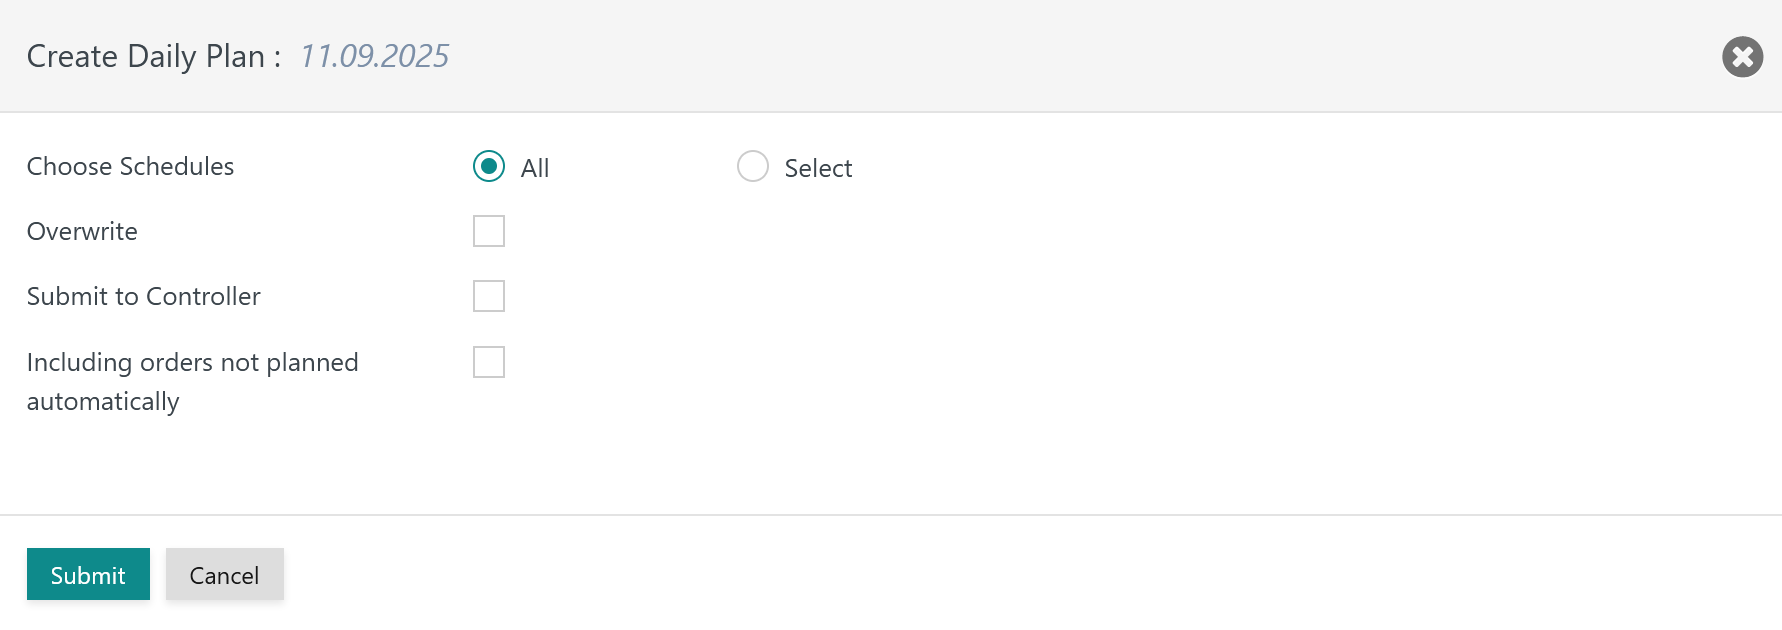Click the Including orders not planned label

(x=192, y=362)
